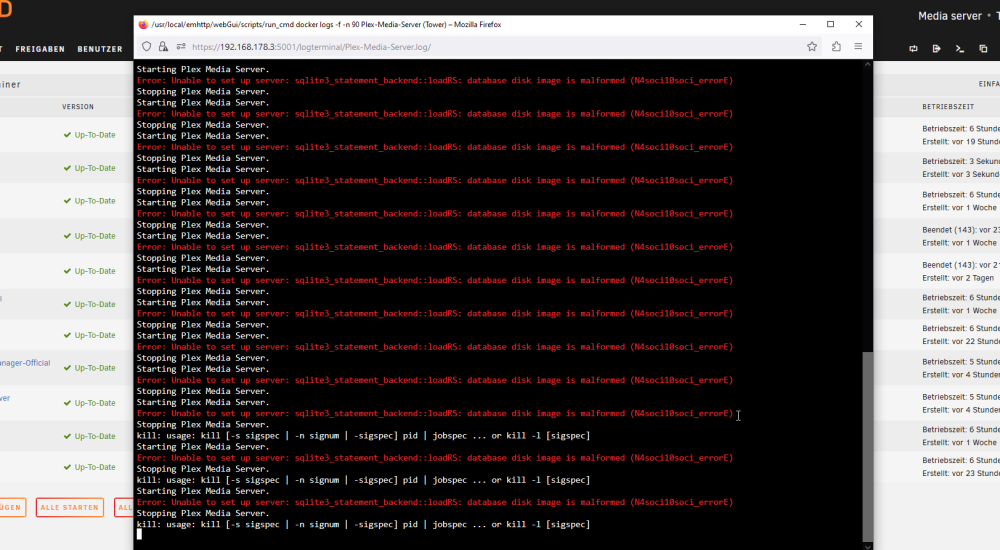Click the VERSION column header
This screenshot has height=550, width=1000.
pos(78,107)
